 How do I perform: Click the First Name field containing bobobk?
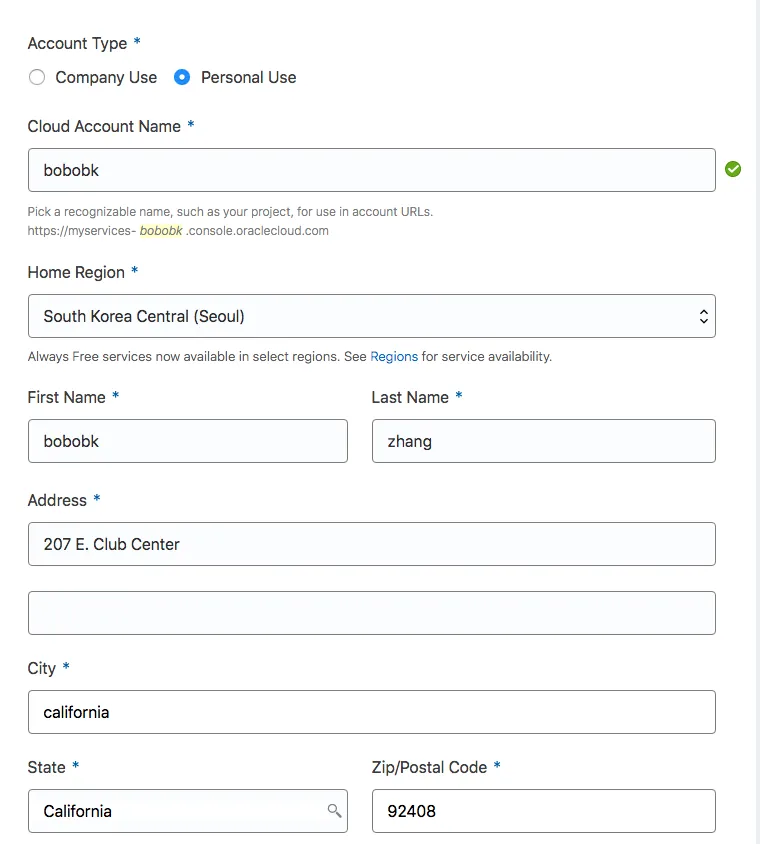click(187, 441)
